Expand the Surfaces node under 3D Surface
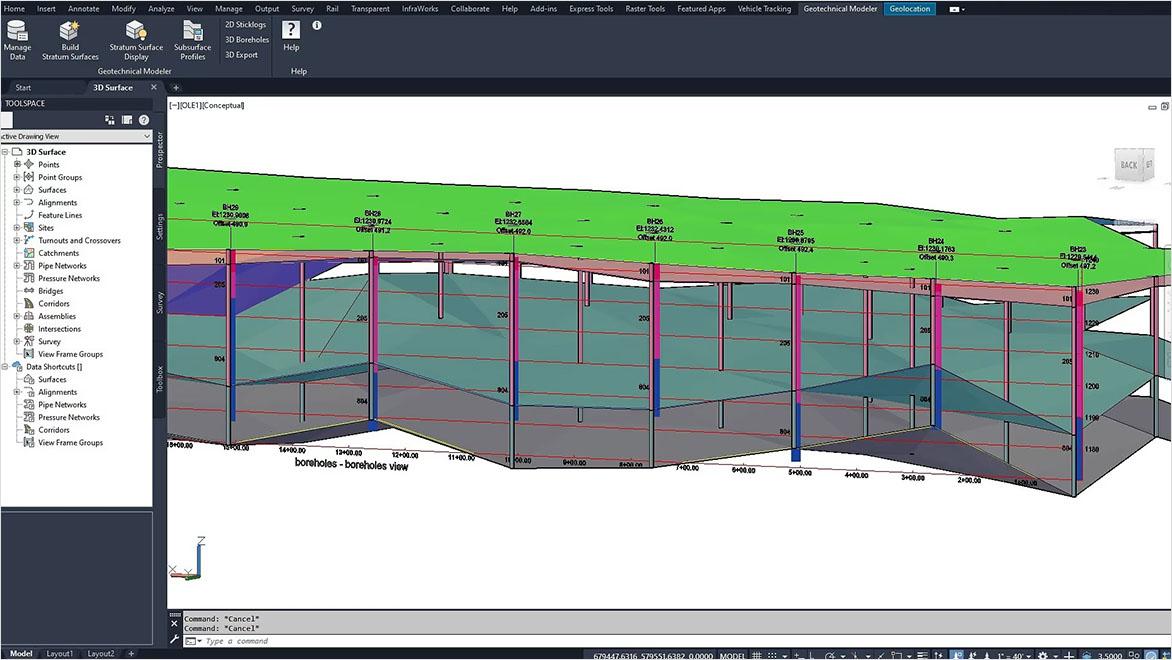The width and height of the screenshot is (1172, 660). 16,190
